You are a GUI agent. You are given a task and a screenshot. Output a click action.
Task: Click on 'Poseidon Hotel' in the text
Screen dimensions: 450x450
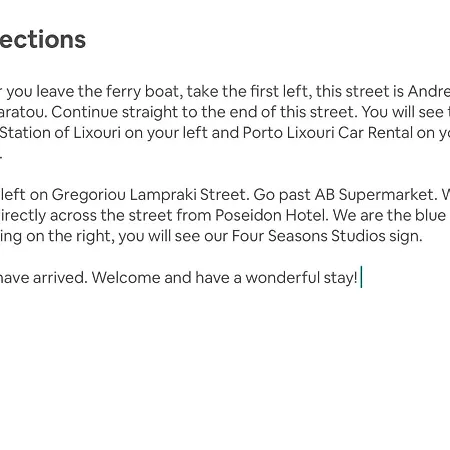[272, 215]
